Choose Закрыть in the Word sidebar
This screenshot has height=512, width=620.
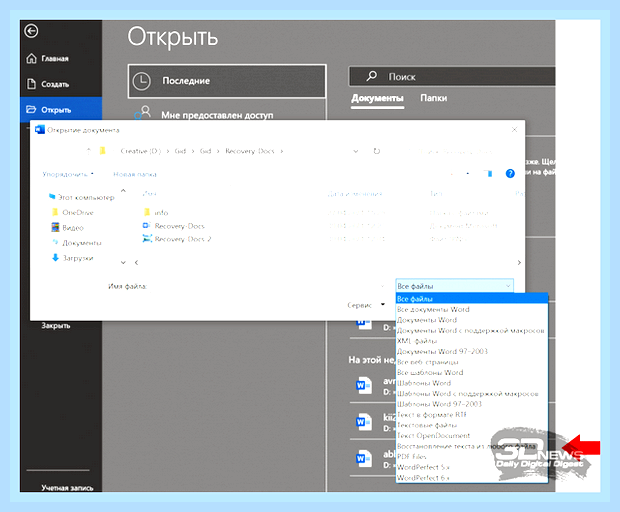tap(56, 326)
